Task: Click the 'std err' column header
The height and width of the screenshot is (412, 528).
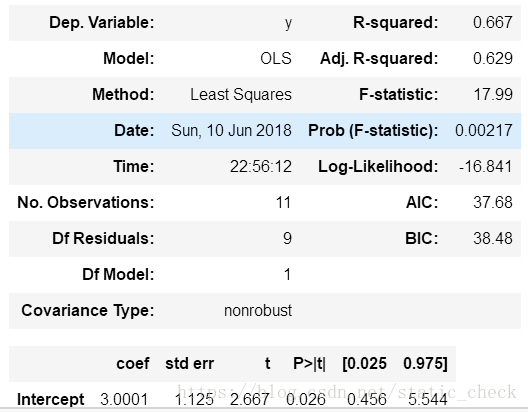Action: pos(190,364)
